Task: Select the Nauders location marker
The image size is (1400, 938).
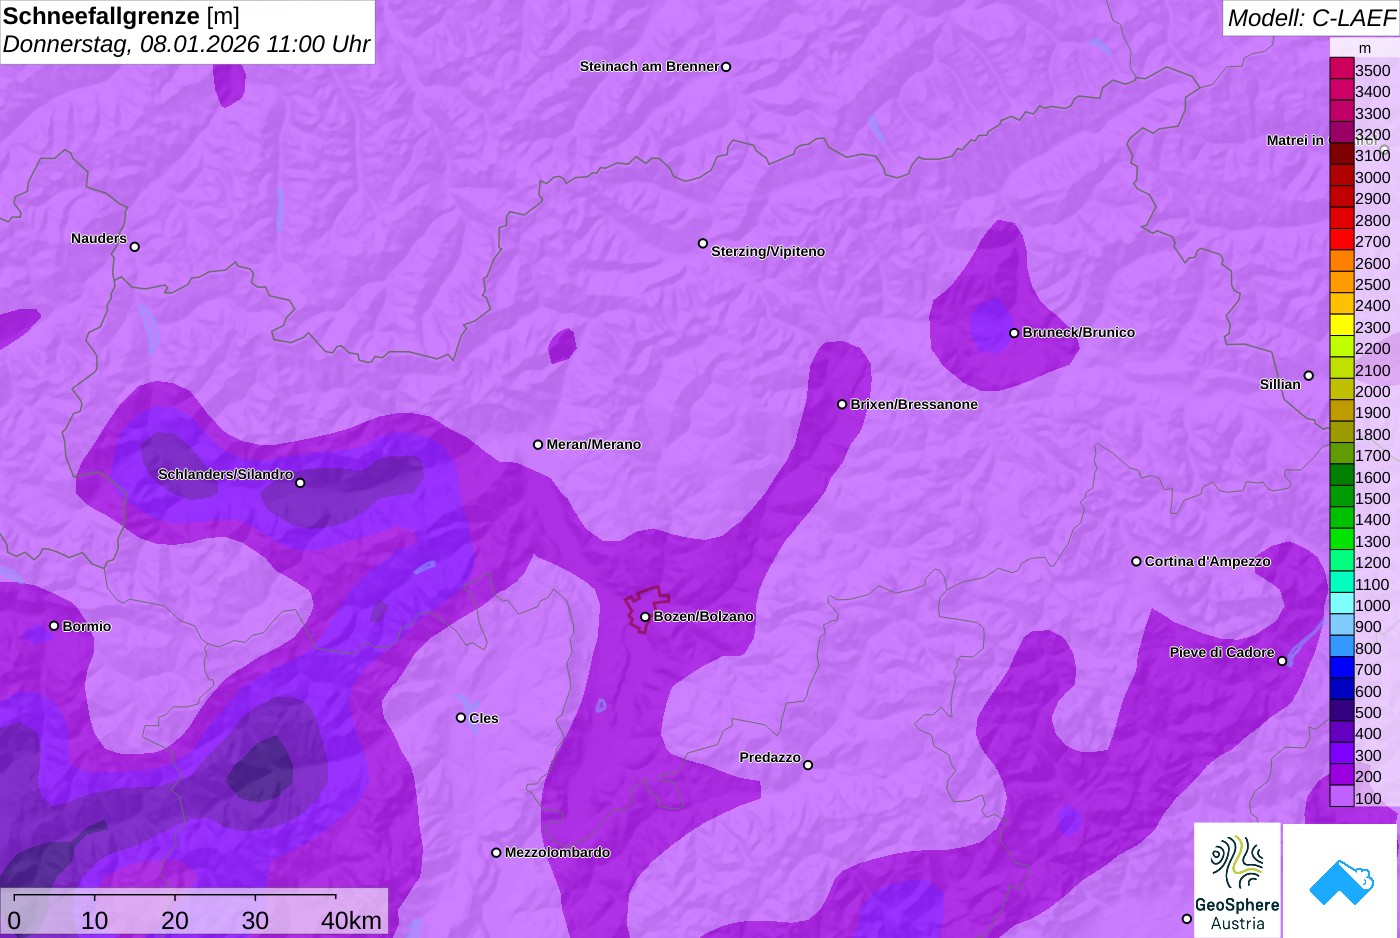Action: [x=135, y=247]
